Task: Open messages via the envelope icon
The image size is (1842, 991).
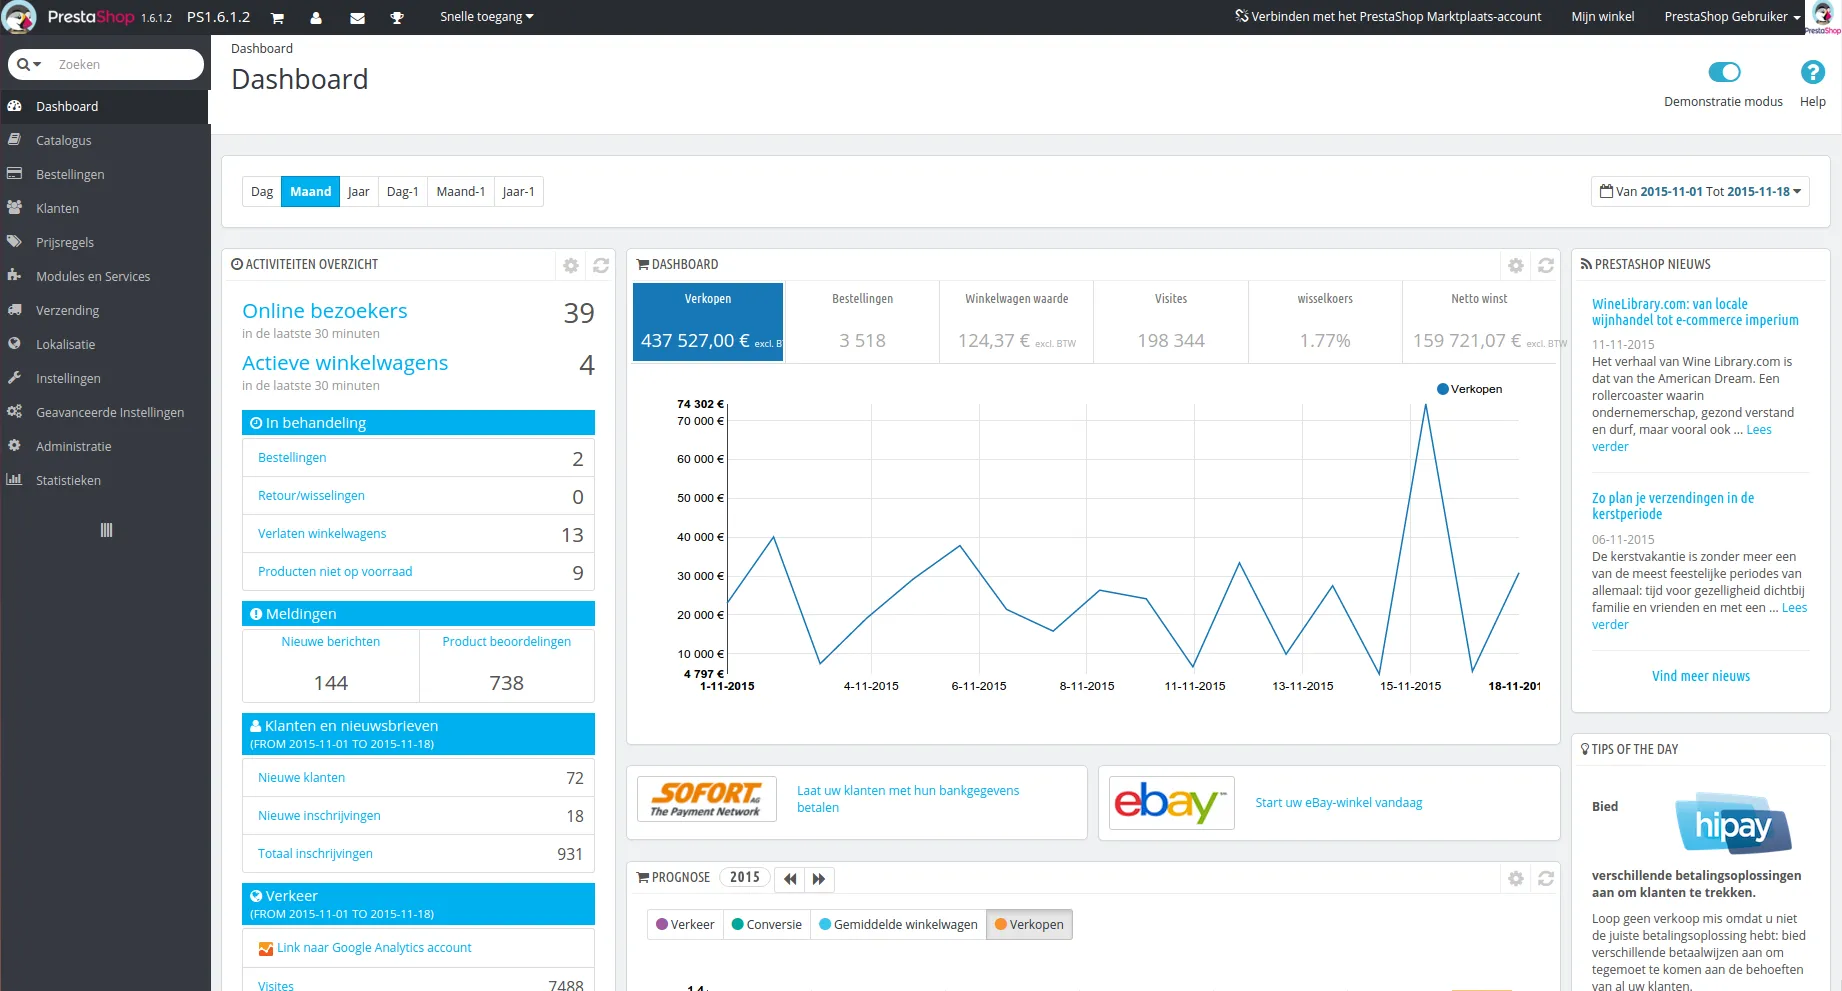Action: [357, 17]
